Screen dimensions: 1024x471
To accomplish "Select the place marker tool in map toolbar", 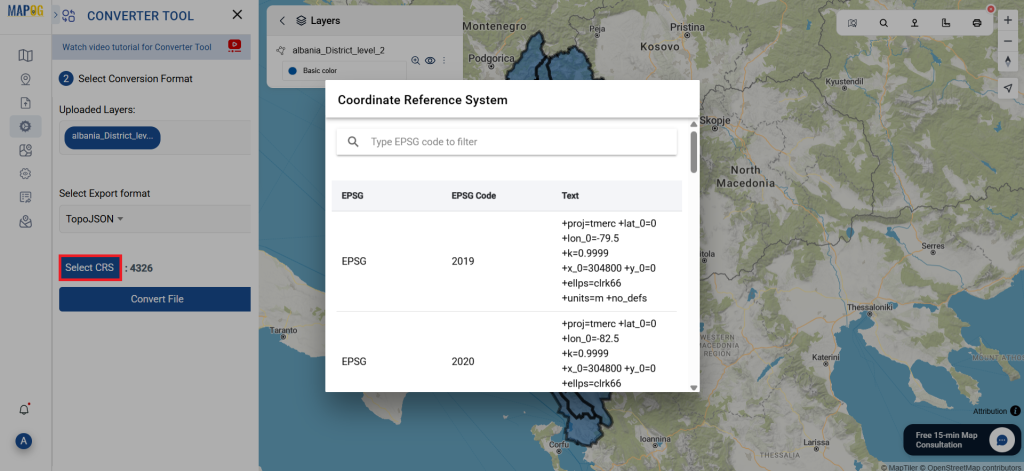I will pyautogui.click(x=915, y=23).
